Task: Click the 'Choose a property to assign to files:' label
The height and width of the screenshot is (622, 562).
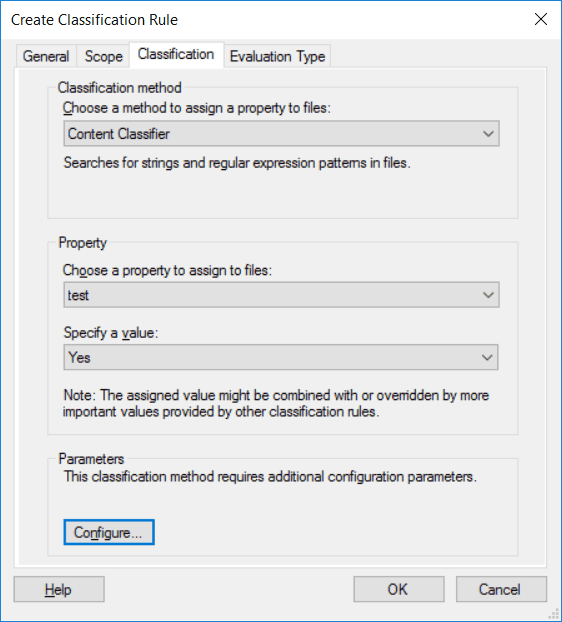Action: pyautogui.click(x=167, y=270)
